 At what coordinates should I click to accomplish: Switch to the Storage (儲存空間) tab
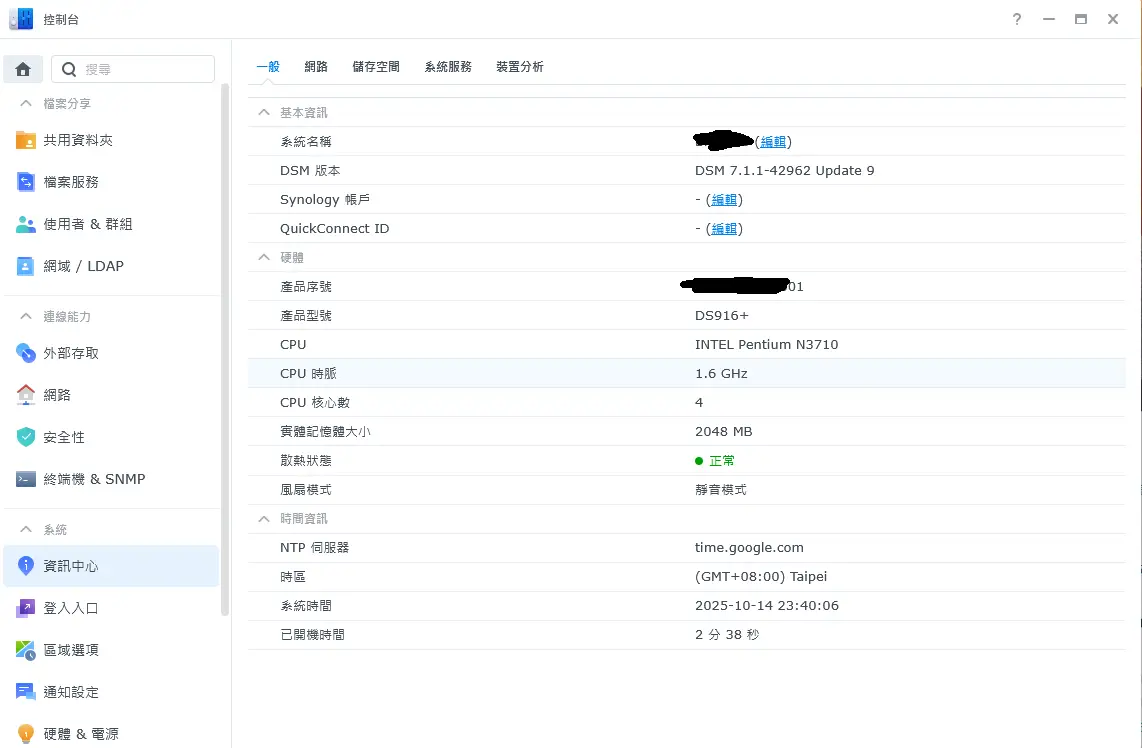[376, 67]
